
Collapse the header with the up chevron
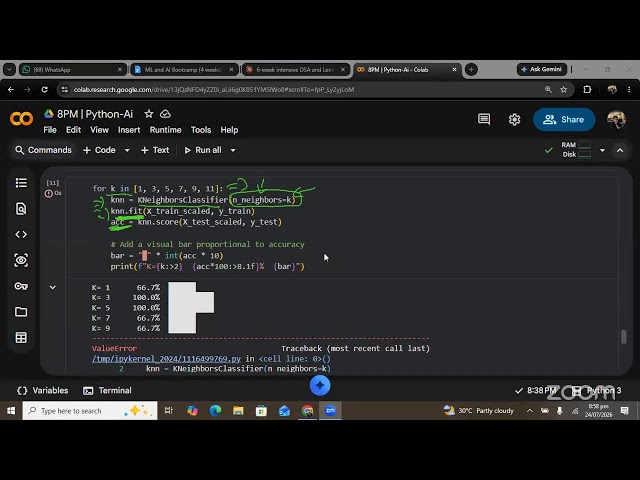(620, 150)
